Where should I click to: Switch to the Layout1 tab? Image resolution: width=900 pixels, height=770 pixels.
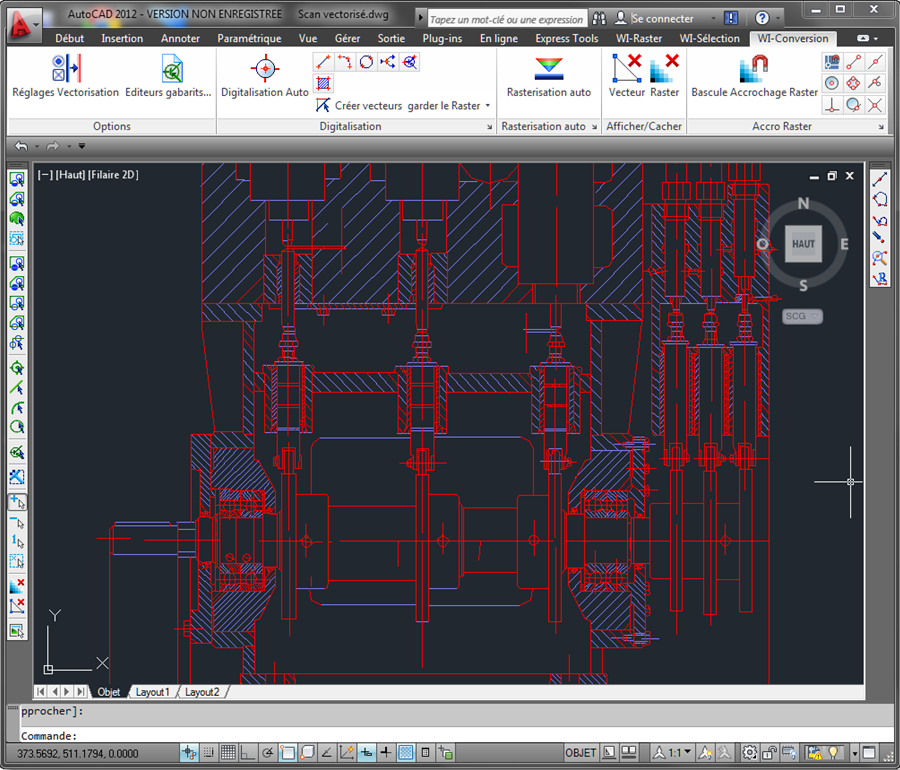pyautogui.click(x=152, y=692)
